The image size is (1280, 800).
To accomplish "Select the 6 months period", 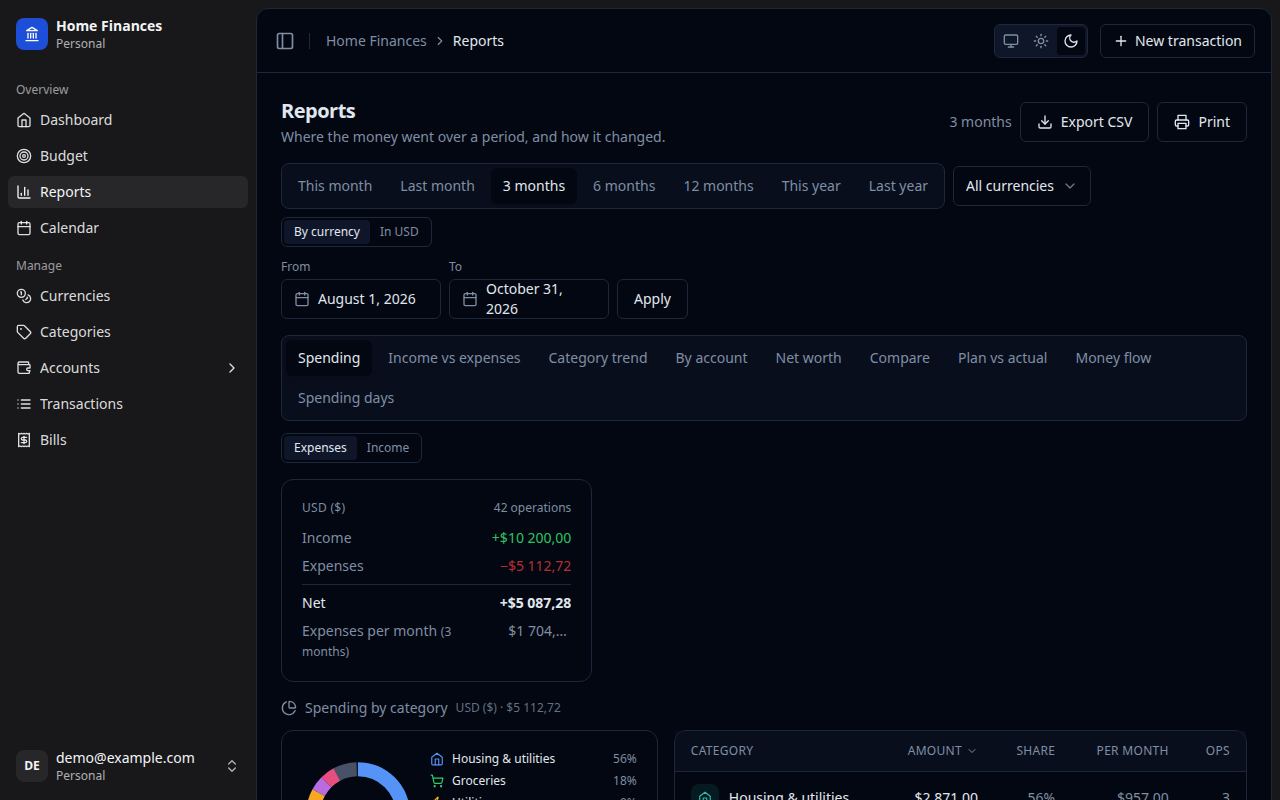I will (624, 186).
